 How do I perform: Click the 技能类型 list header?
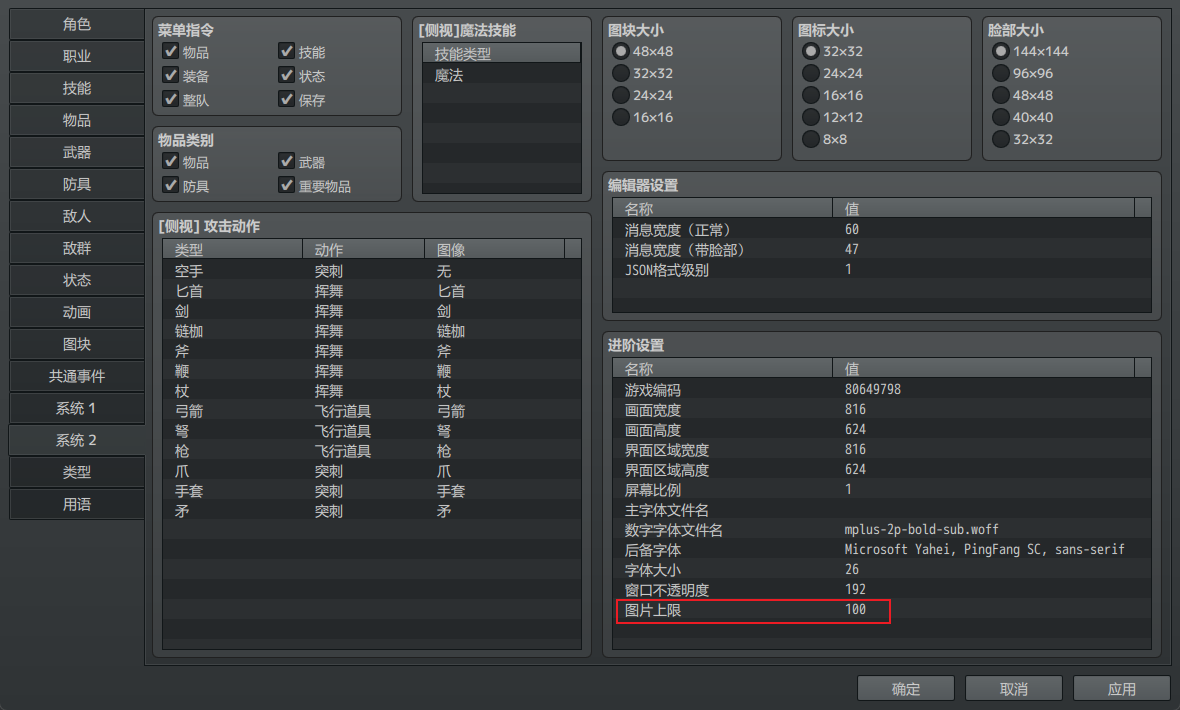tap(501, 54)
